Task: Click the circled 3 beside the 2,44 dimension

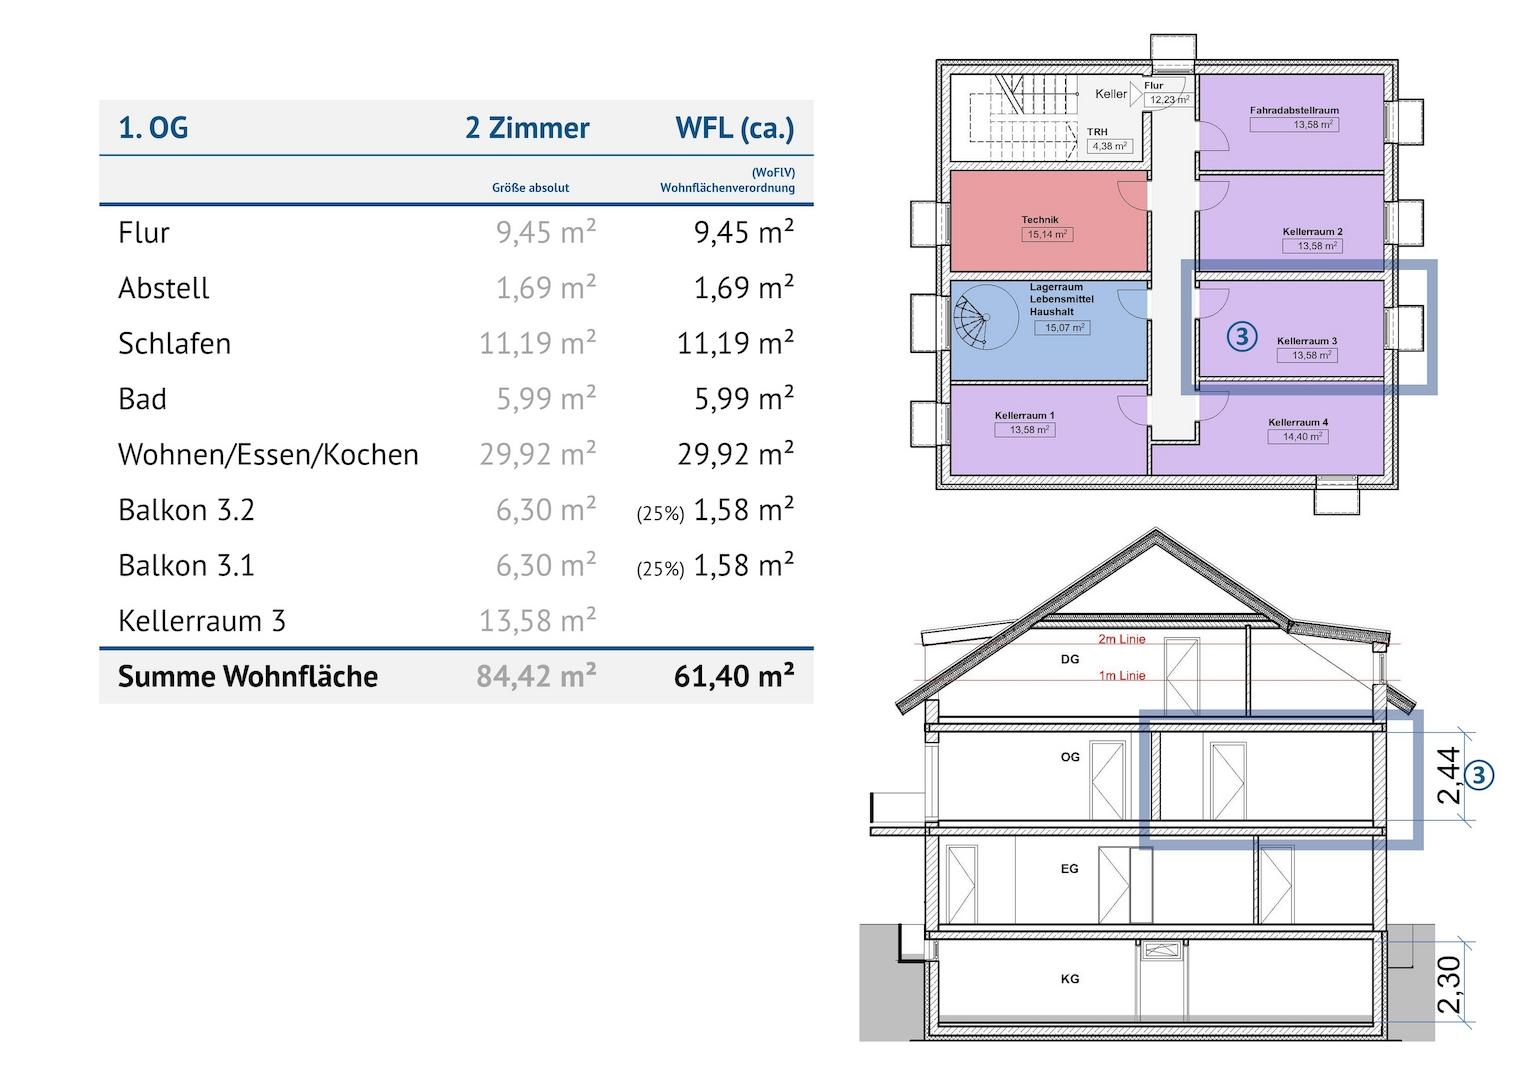Action: (x=1479, y=775)
